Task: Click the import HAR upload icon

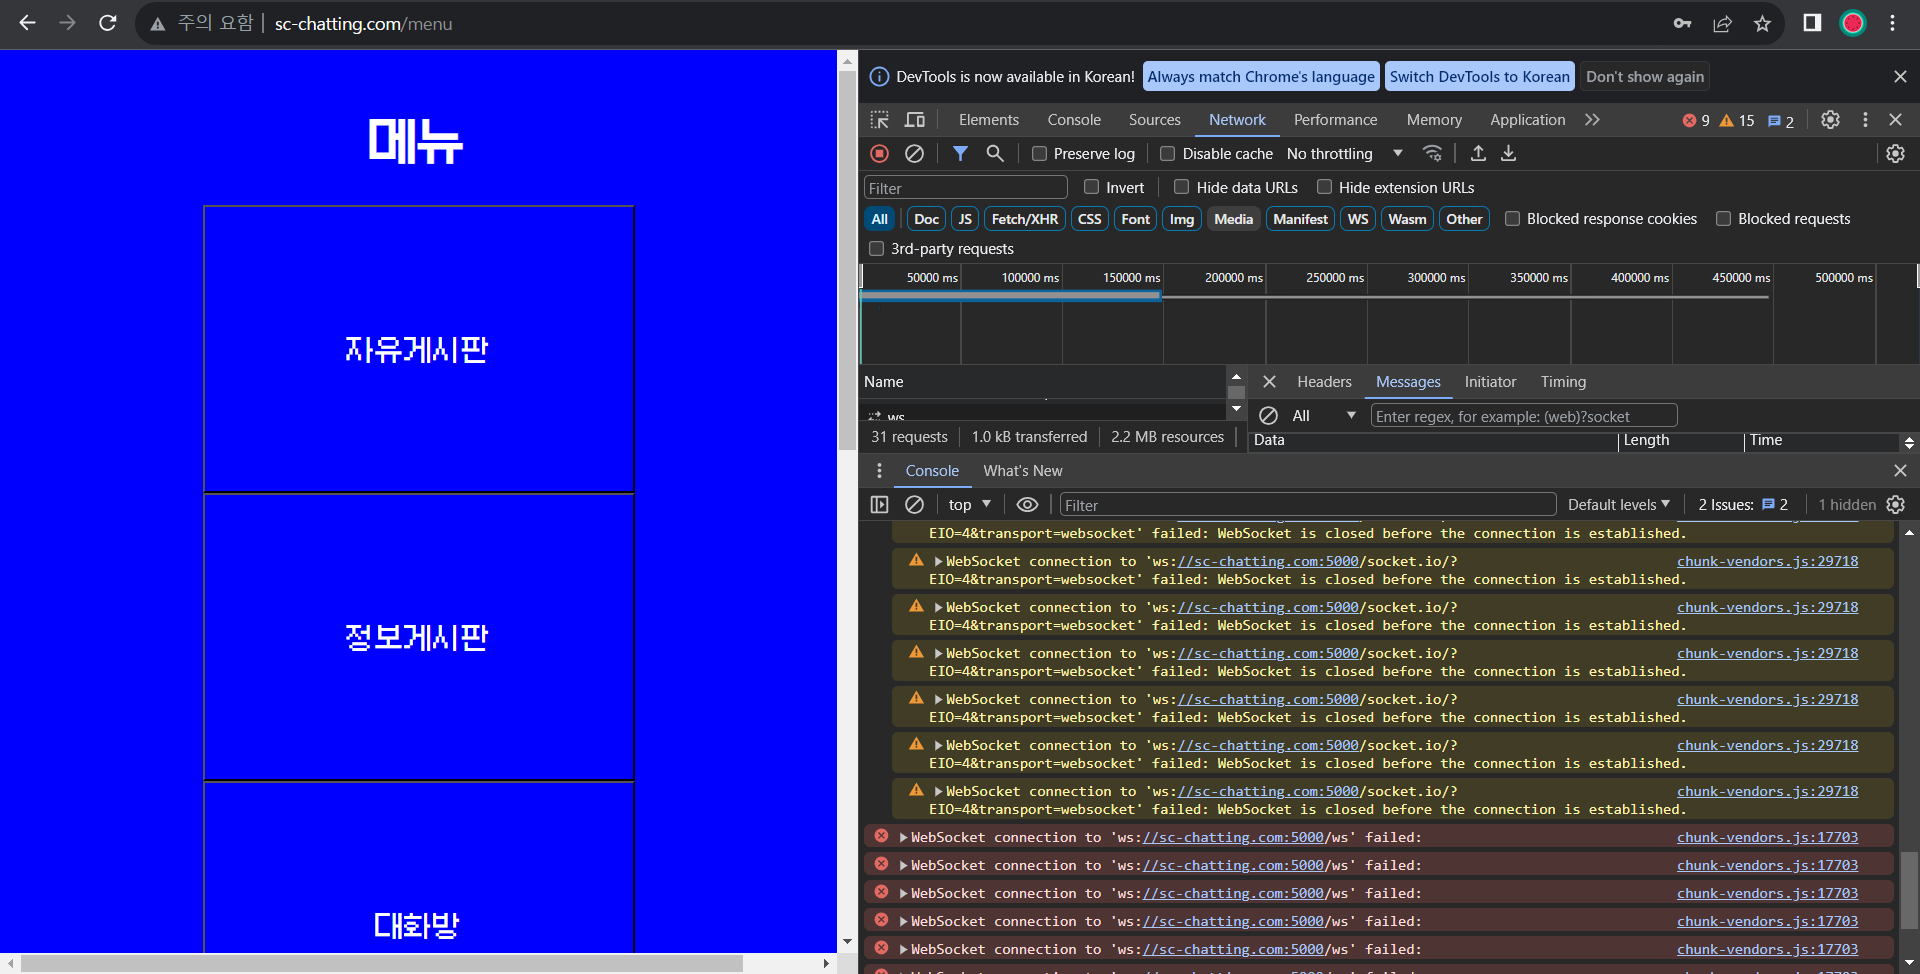Action: [1478, 153]
